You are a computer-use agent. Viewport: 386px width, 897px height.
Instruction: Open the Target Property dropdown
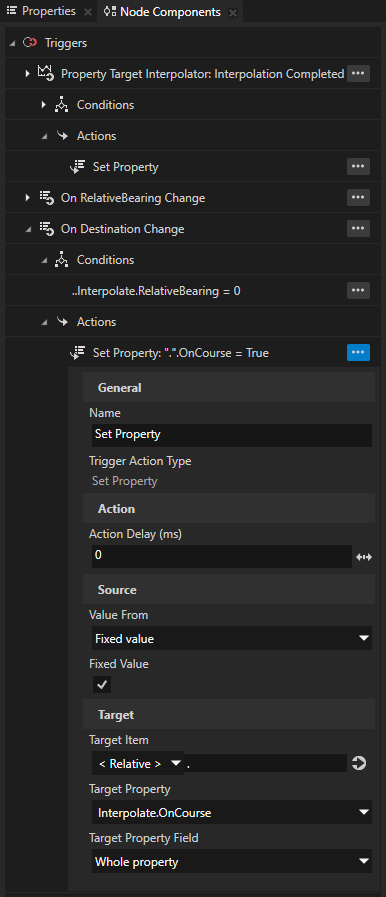pyautogui.click(x=232, y=812)
